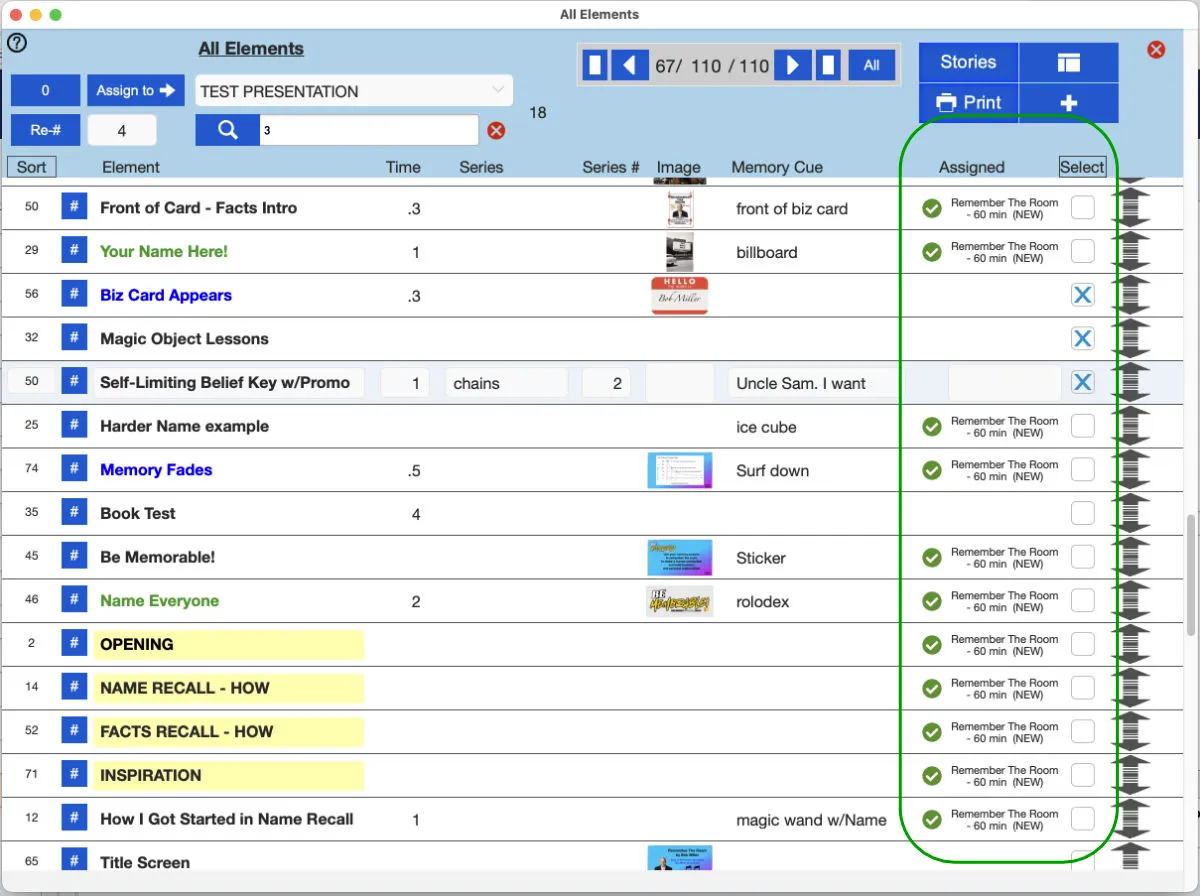Go to next record arrow
Viewport: 1200px width, 896px height.
point(793,66)
